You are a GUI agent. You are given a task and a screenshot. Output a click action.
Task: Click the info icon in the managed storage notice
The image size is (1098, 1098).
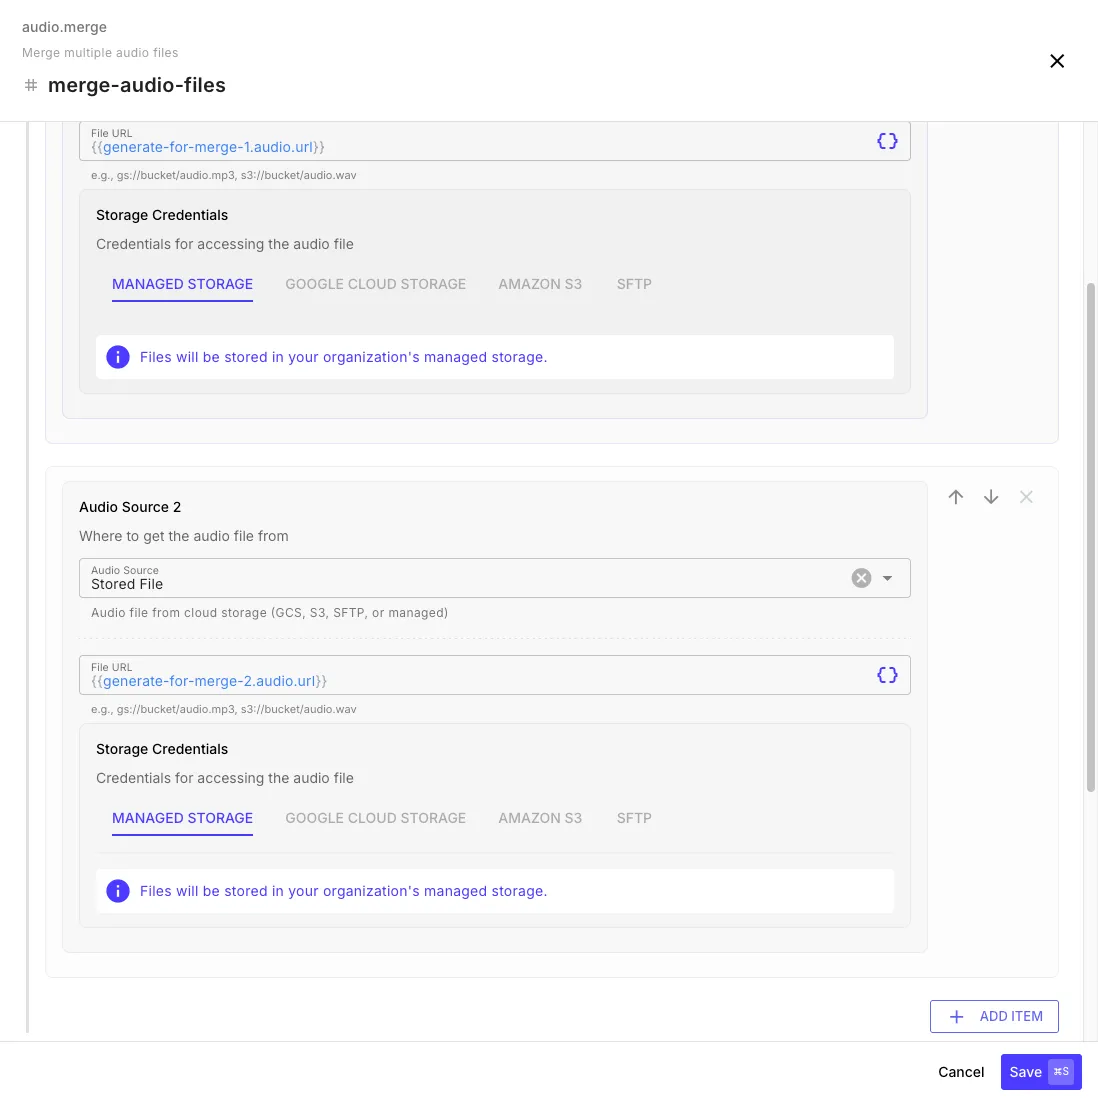click(118, 357)
